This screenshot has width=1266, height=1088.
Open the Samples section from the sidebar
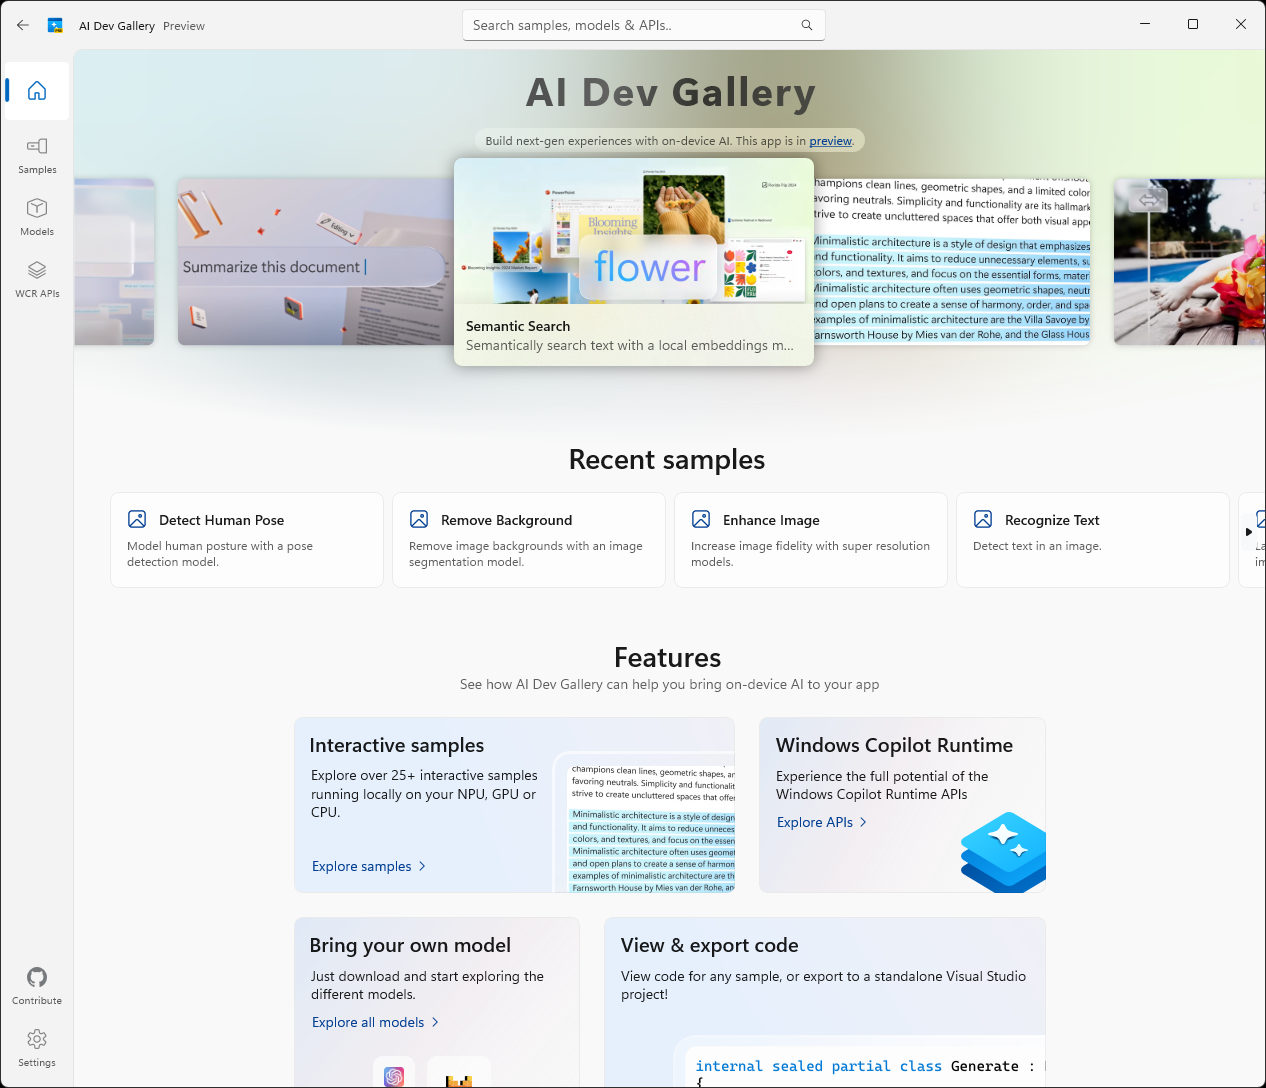(x=37, y=155)
